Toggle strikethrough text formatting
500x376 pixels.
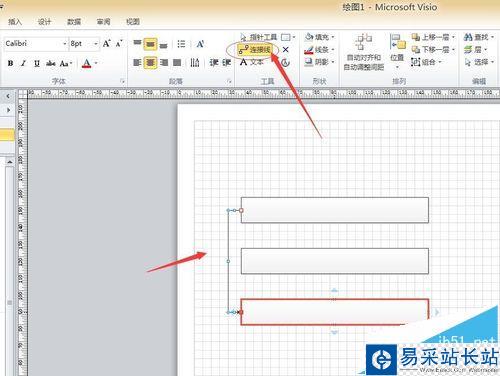click(x=51, y=63)
